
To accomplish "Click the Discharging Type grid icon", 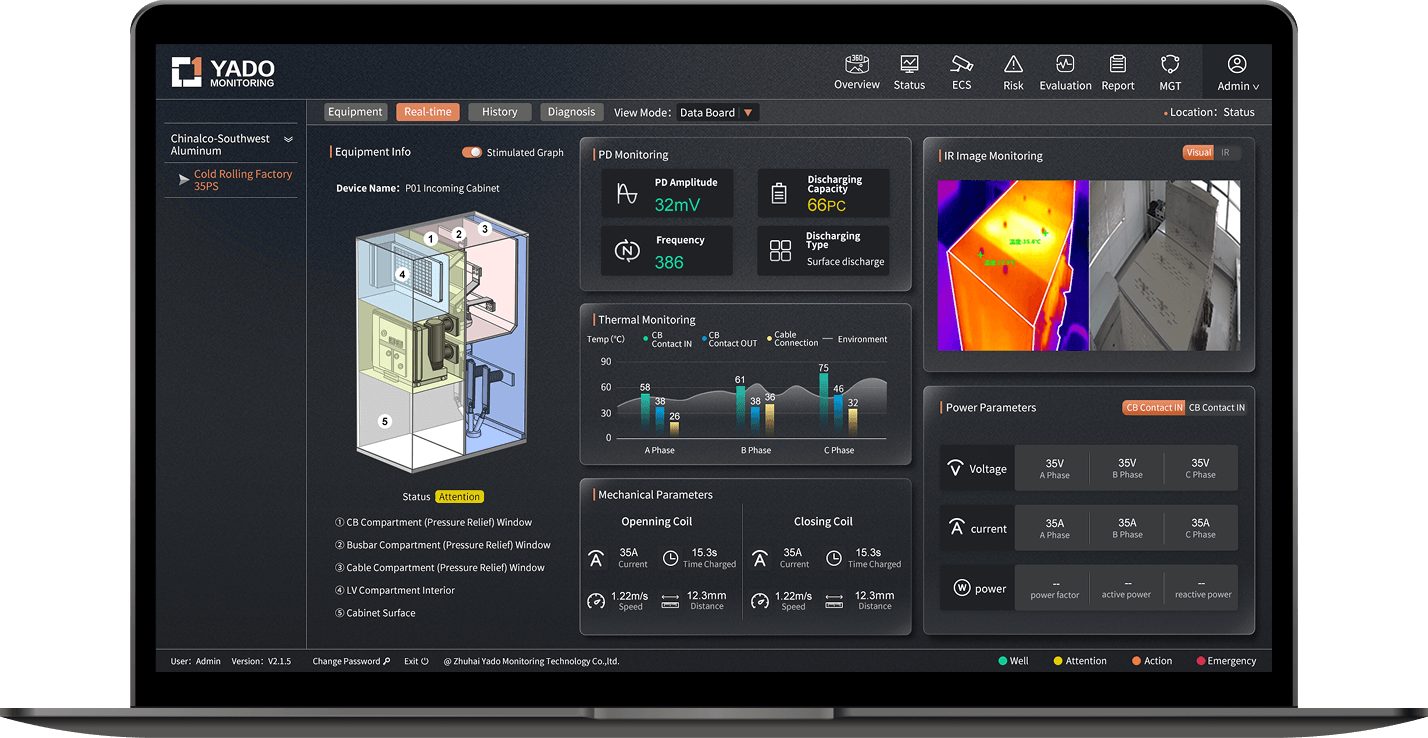I will point(780,251).
